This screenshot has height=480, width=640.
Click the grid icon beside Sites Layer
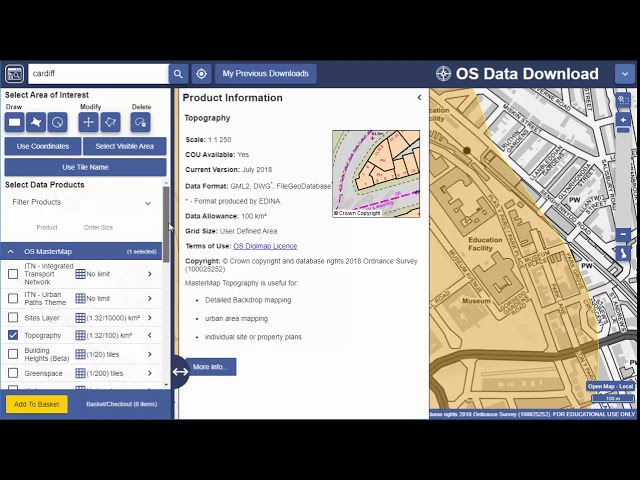(80, 318)
